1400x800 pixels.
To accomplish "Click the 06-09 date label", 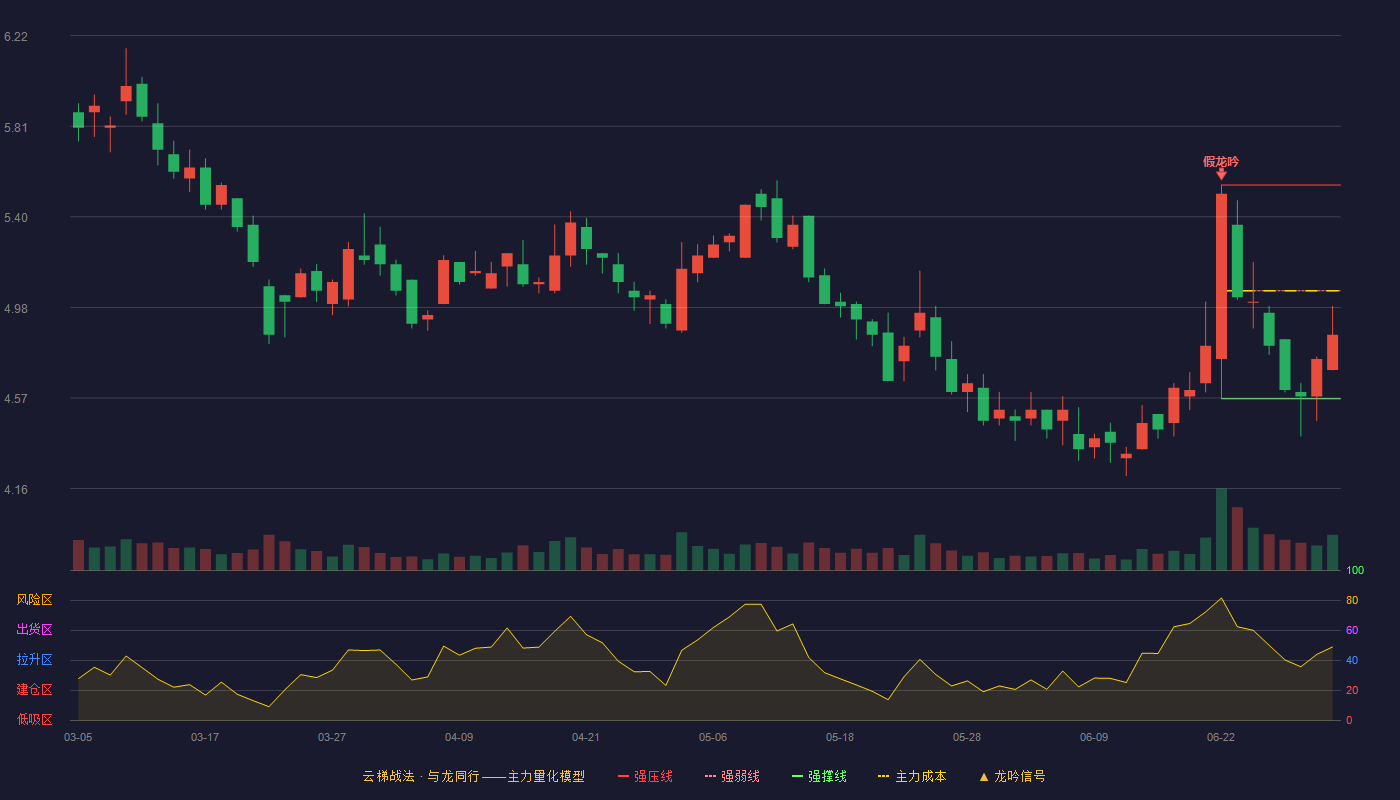I will click(1094, 737).
